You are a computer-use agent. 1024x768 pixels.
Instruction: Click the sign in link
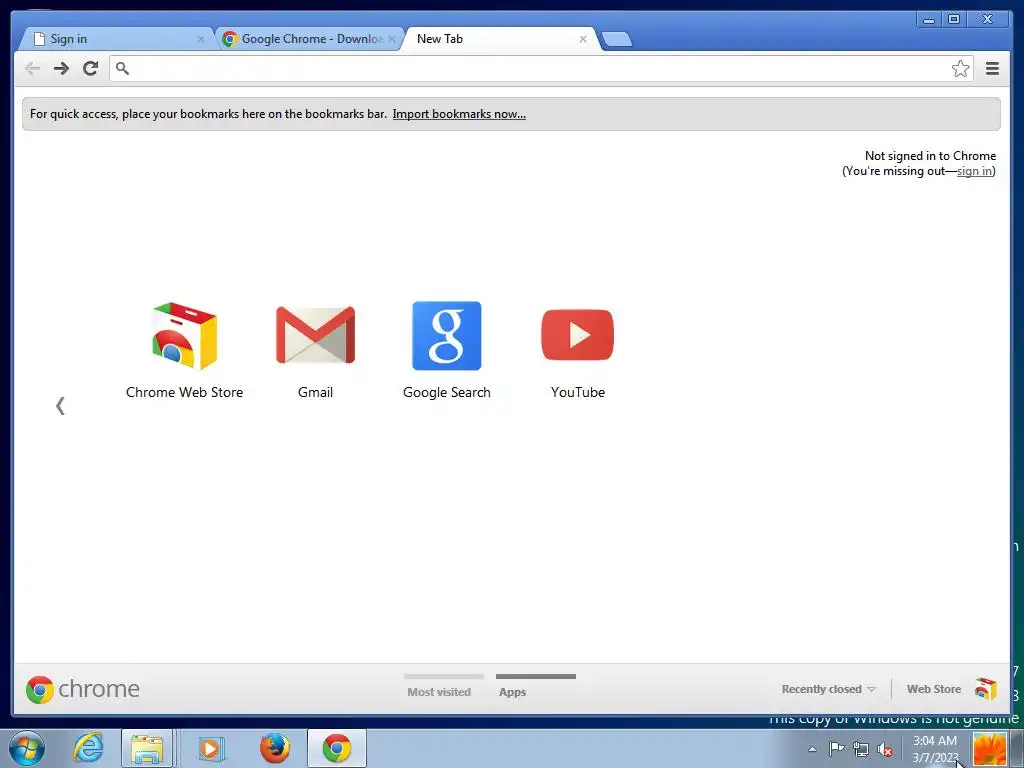click(974, 171)
